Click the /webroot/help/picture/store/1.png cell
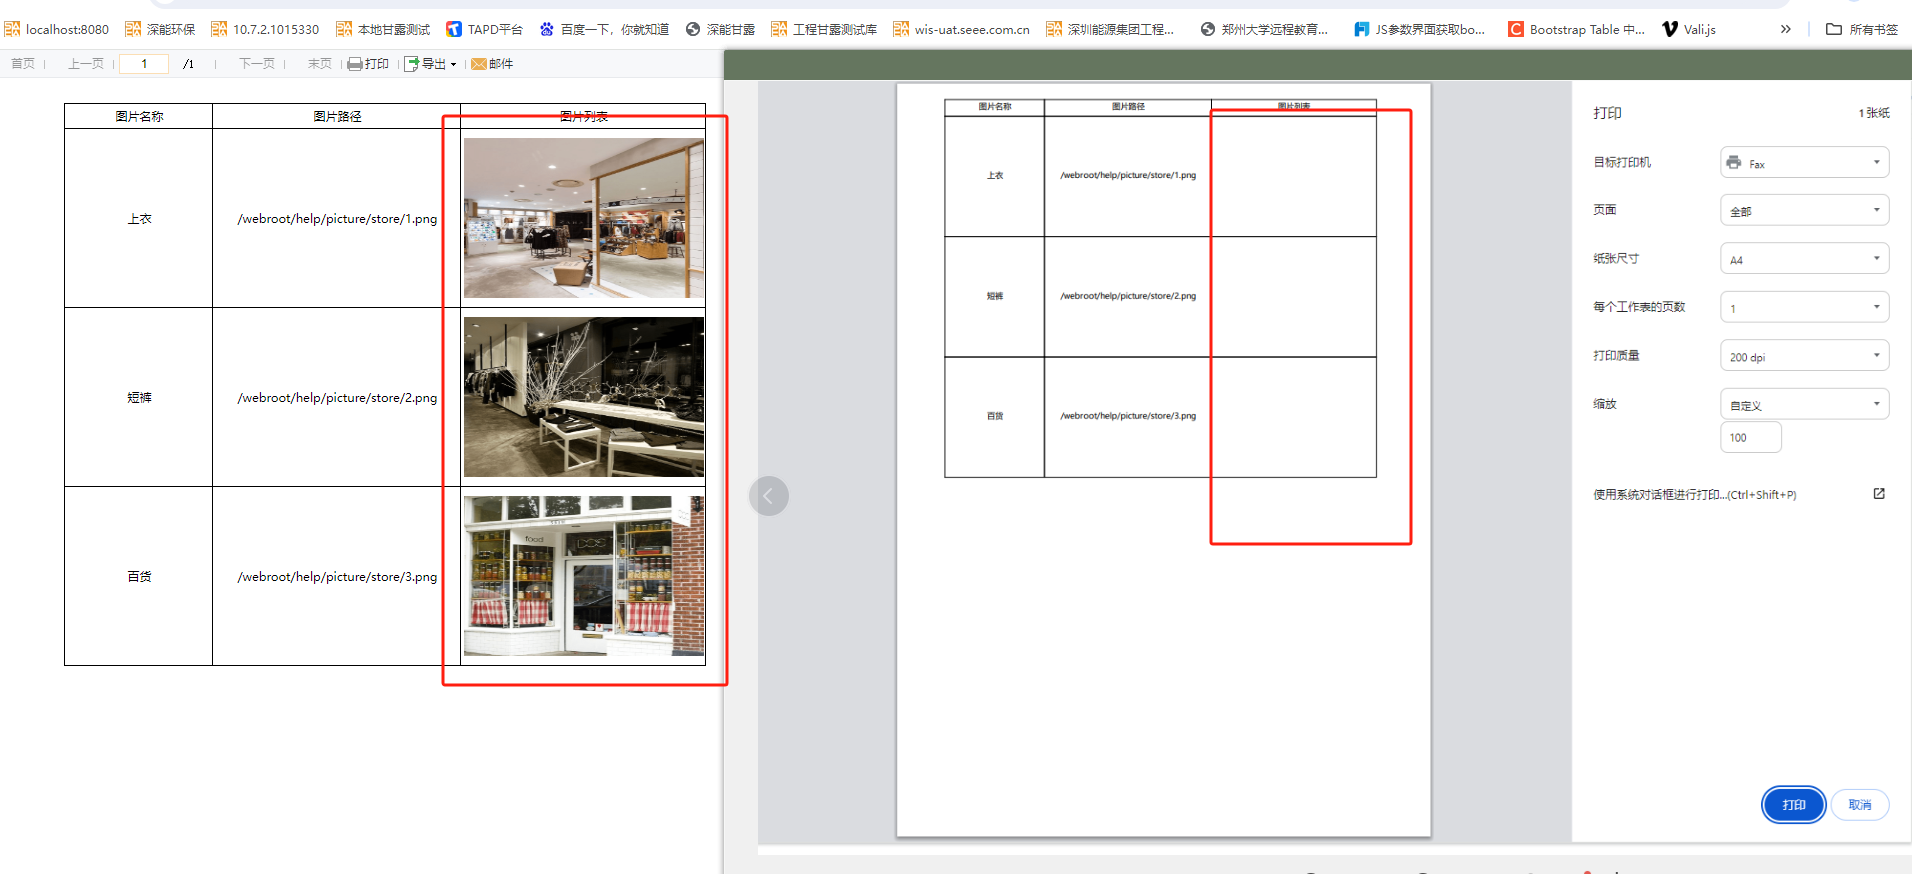1912x874 pixels. (x=337, y=219)
